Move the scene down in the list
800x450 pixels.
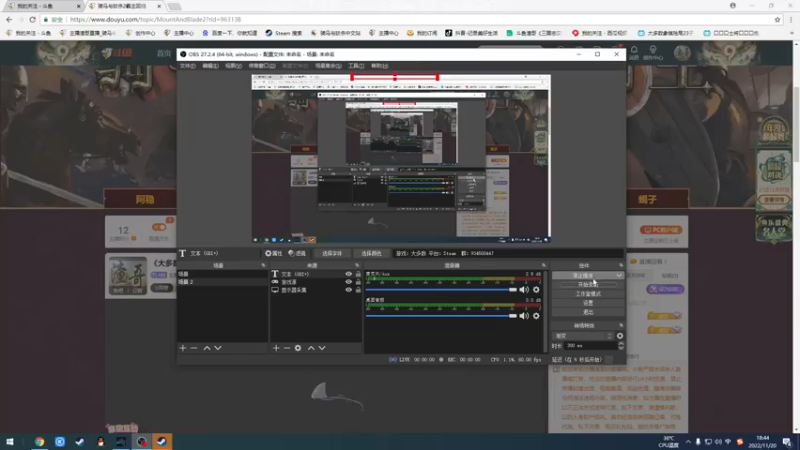pos(218,348)
